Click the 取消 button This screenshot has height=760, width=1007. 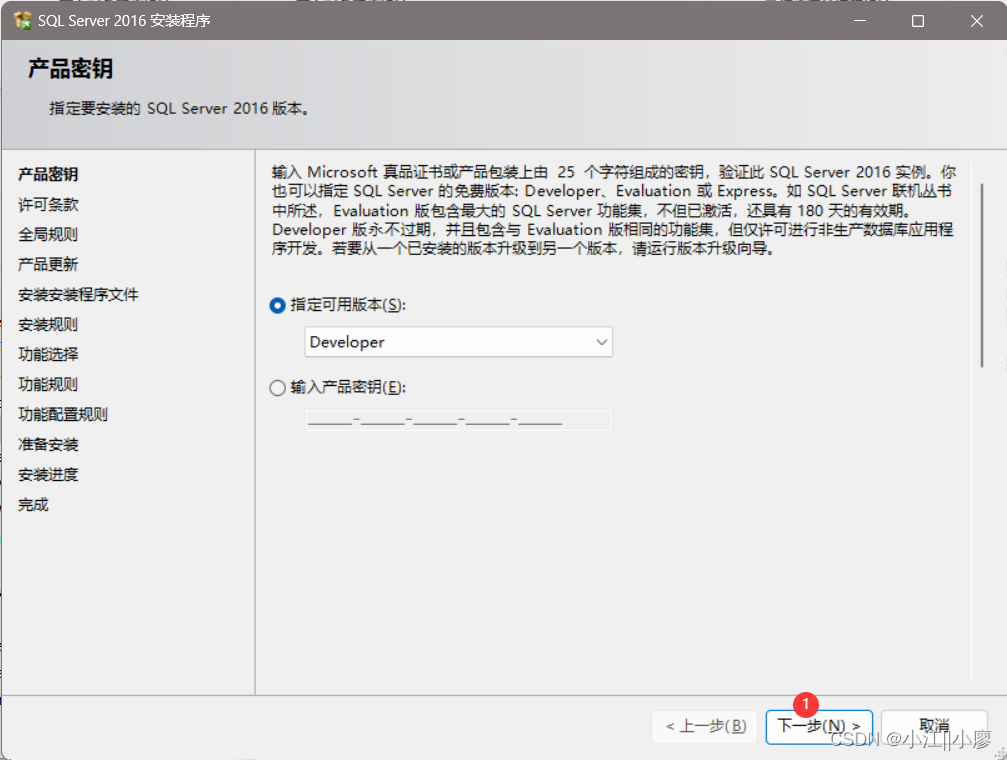[x=933, y=727]
